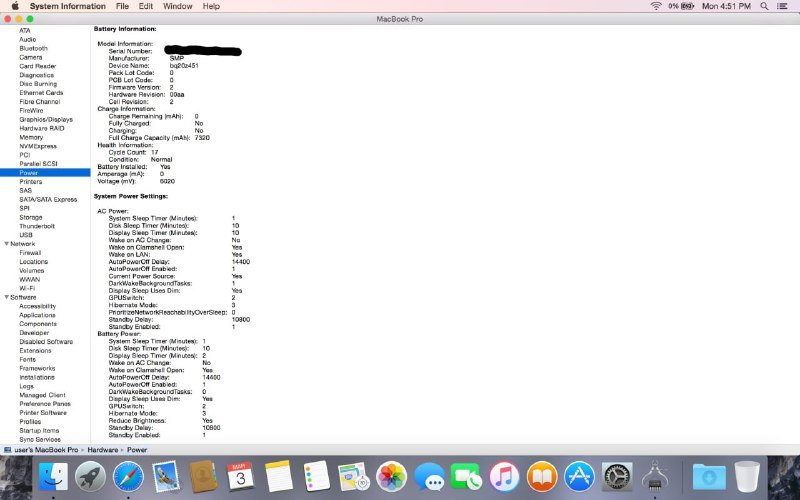This screenshot has width=800, height=500.
Task: Open the Trash in Dock
Action: pos(747,477)
